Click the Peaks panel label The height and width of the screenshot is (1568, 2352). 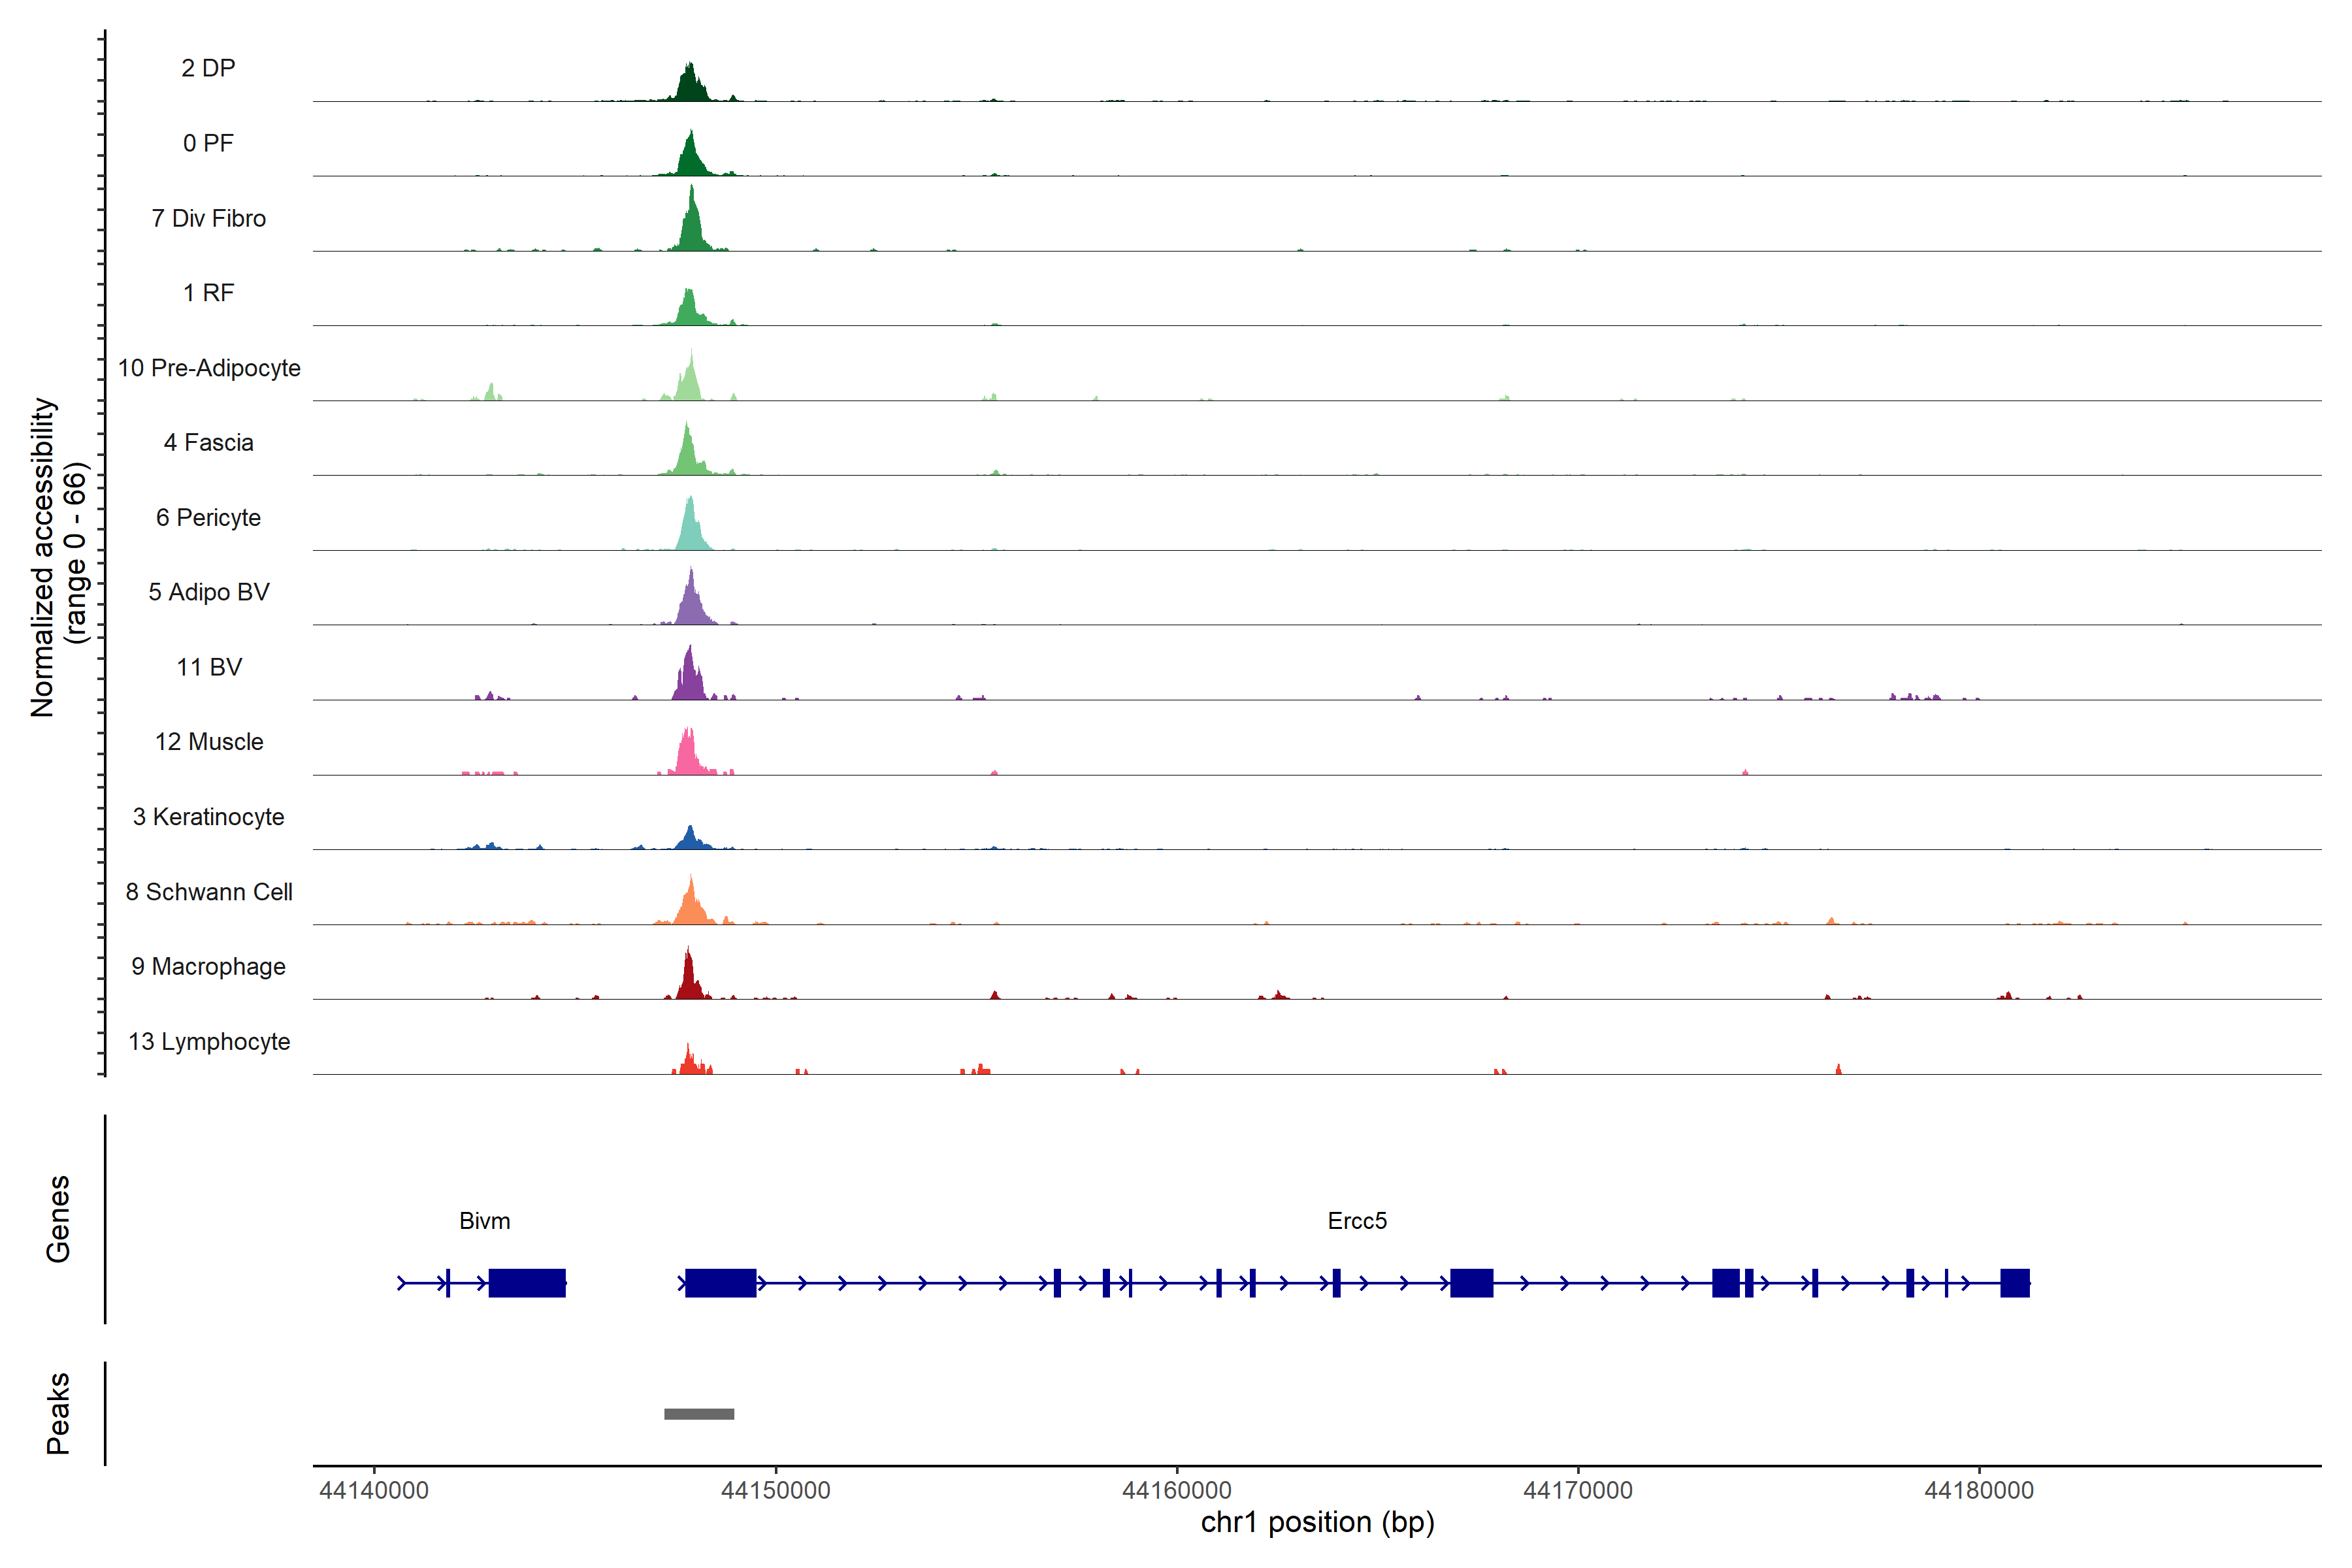pos(58,1413)
